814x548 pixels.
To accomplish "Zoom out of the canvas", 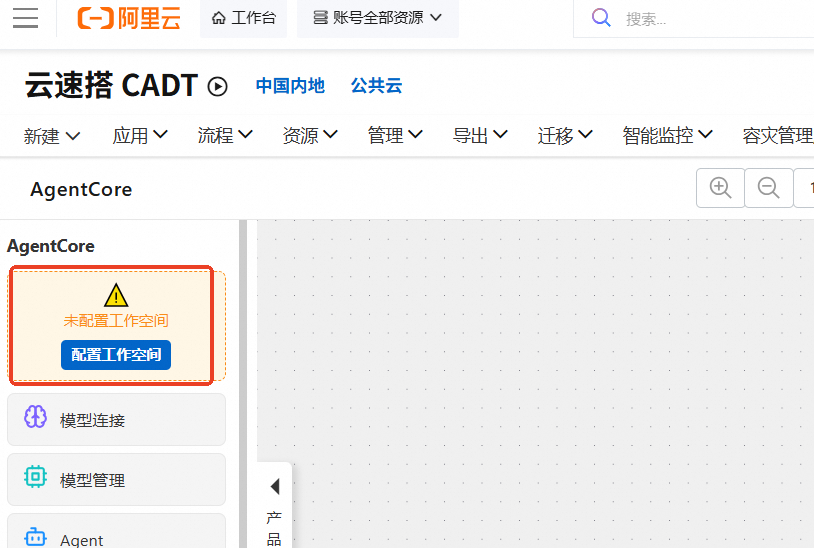I will click(x=768, y=188).
